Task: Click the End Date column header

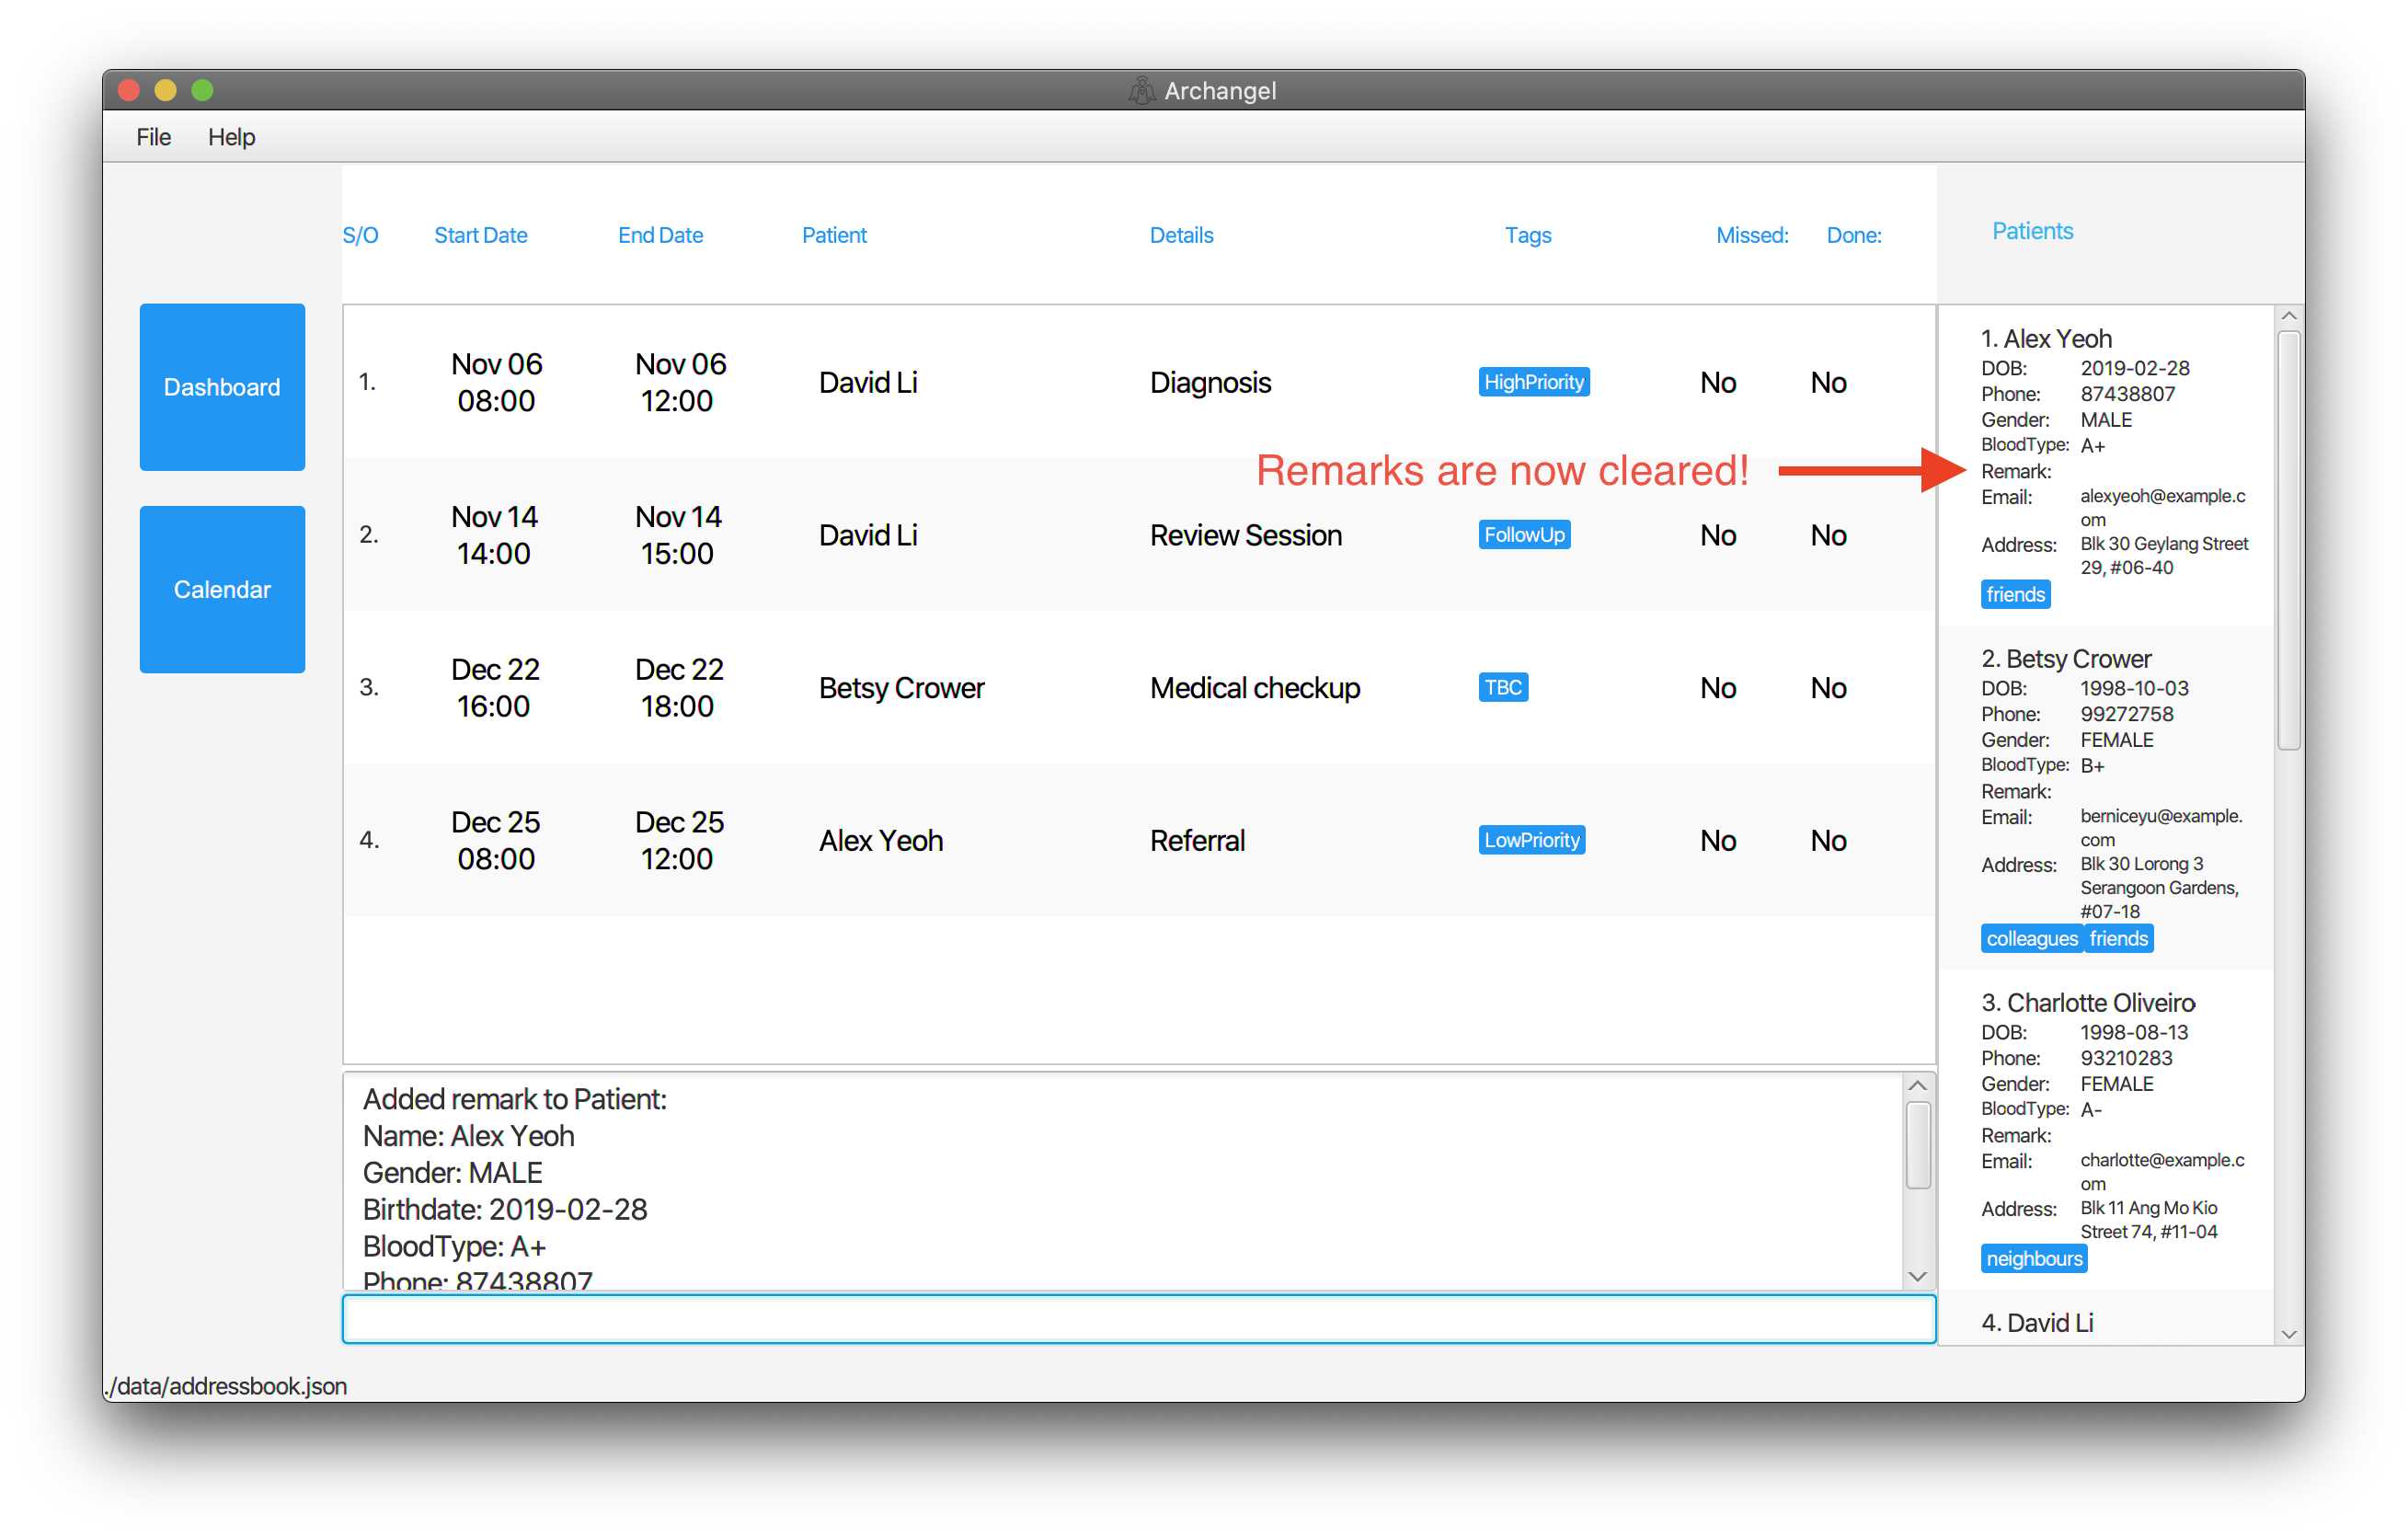Action: click(x=660, y=235)
